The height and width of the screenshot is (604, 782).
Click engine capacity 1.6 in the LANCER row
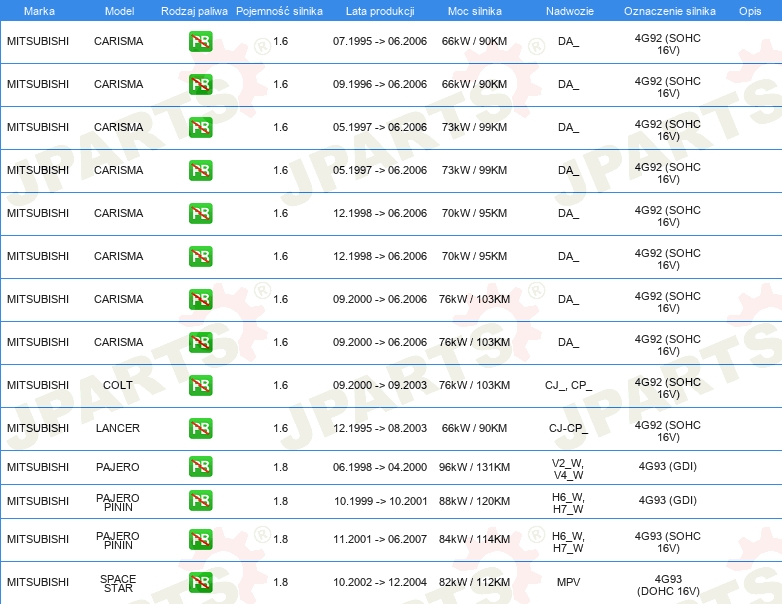[x=280, y=428]
